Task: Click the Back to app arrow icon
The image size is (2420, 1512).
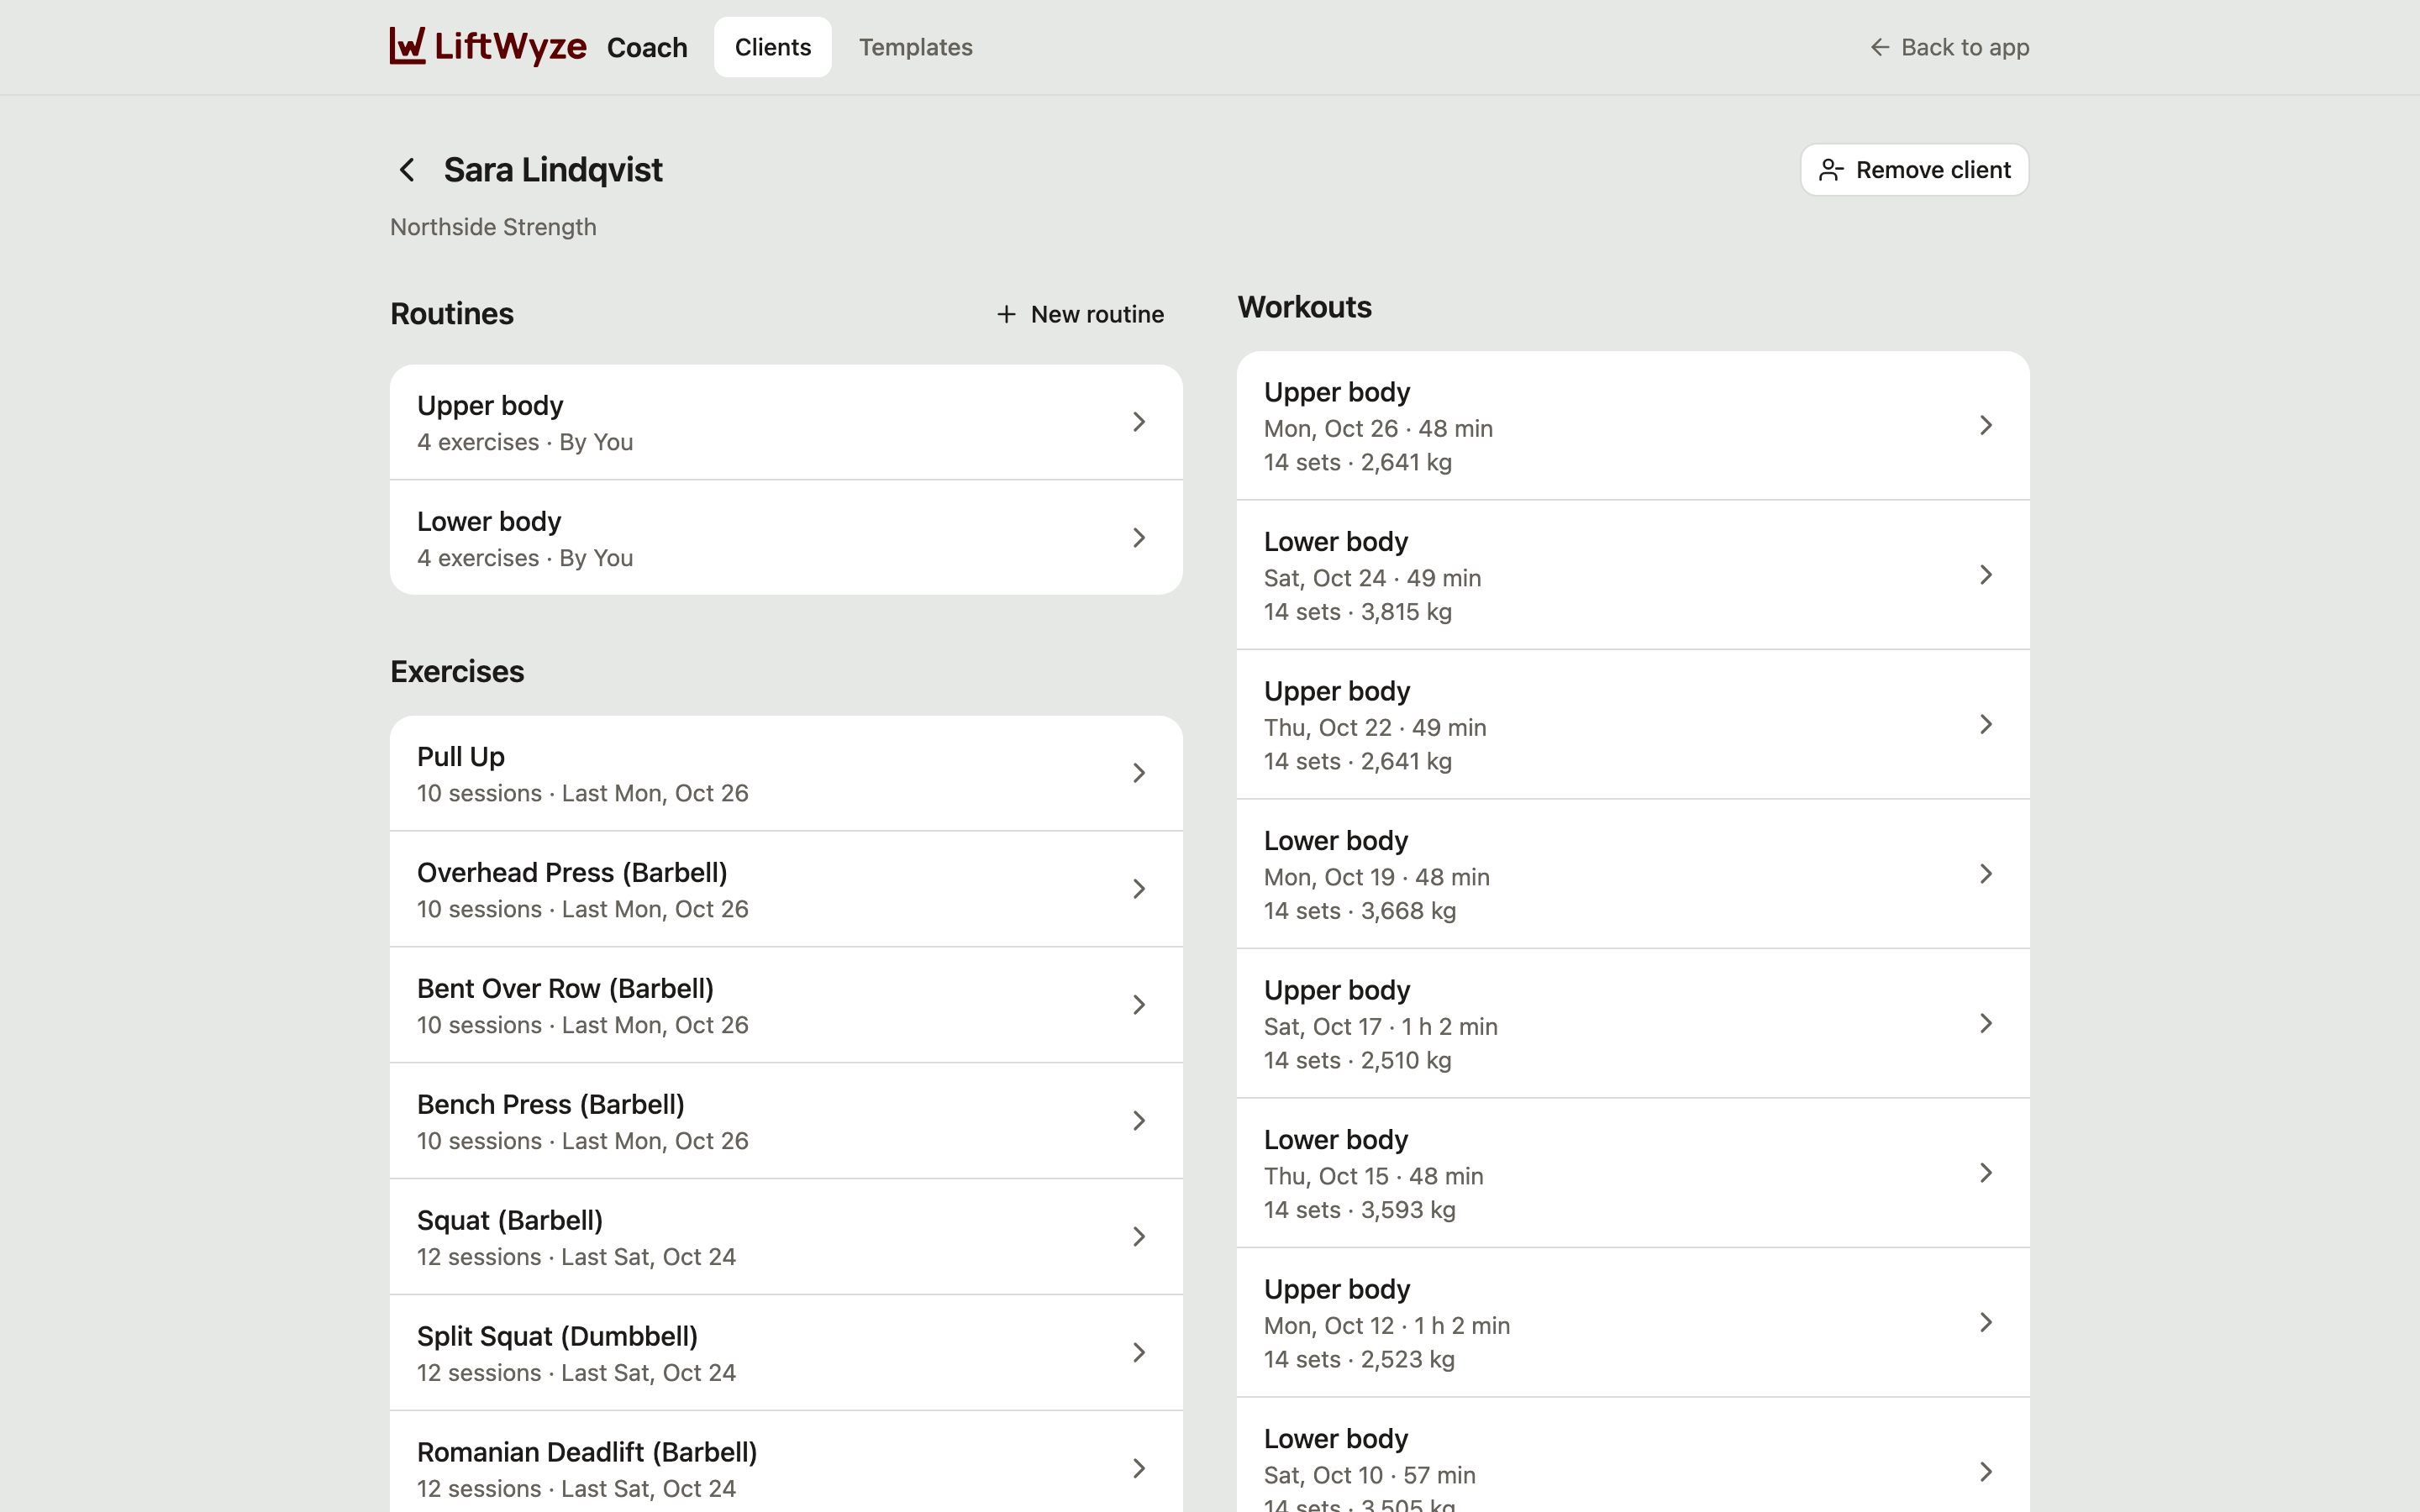Action: 1880,47
